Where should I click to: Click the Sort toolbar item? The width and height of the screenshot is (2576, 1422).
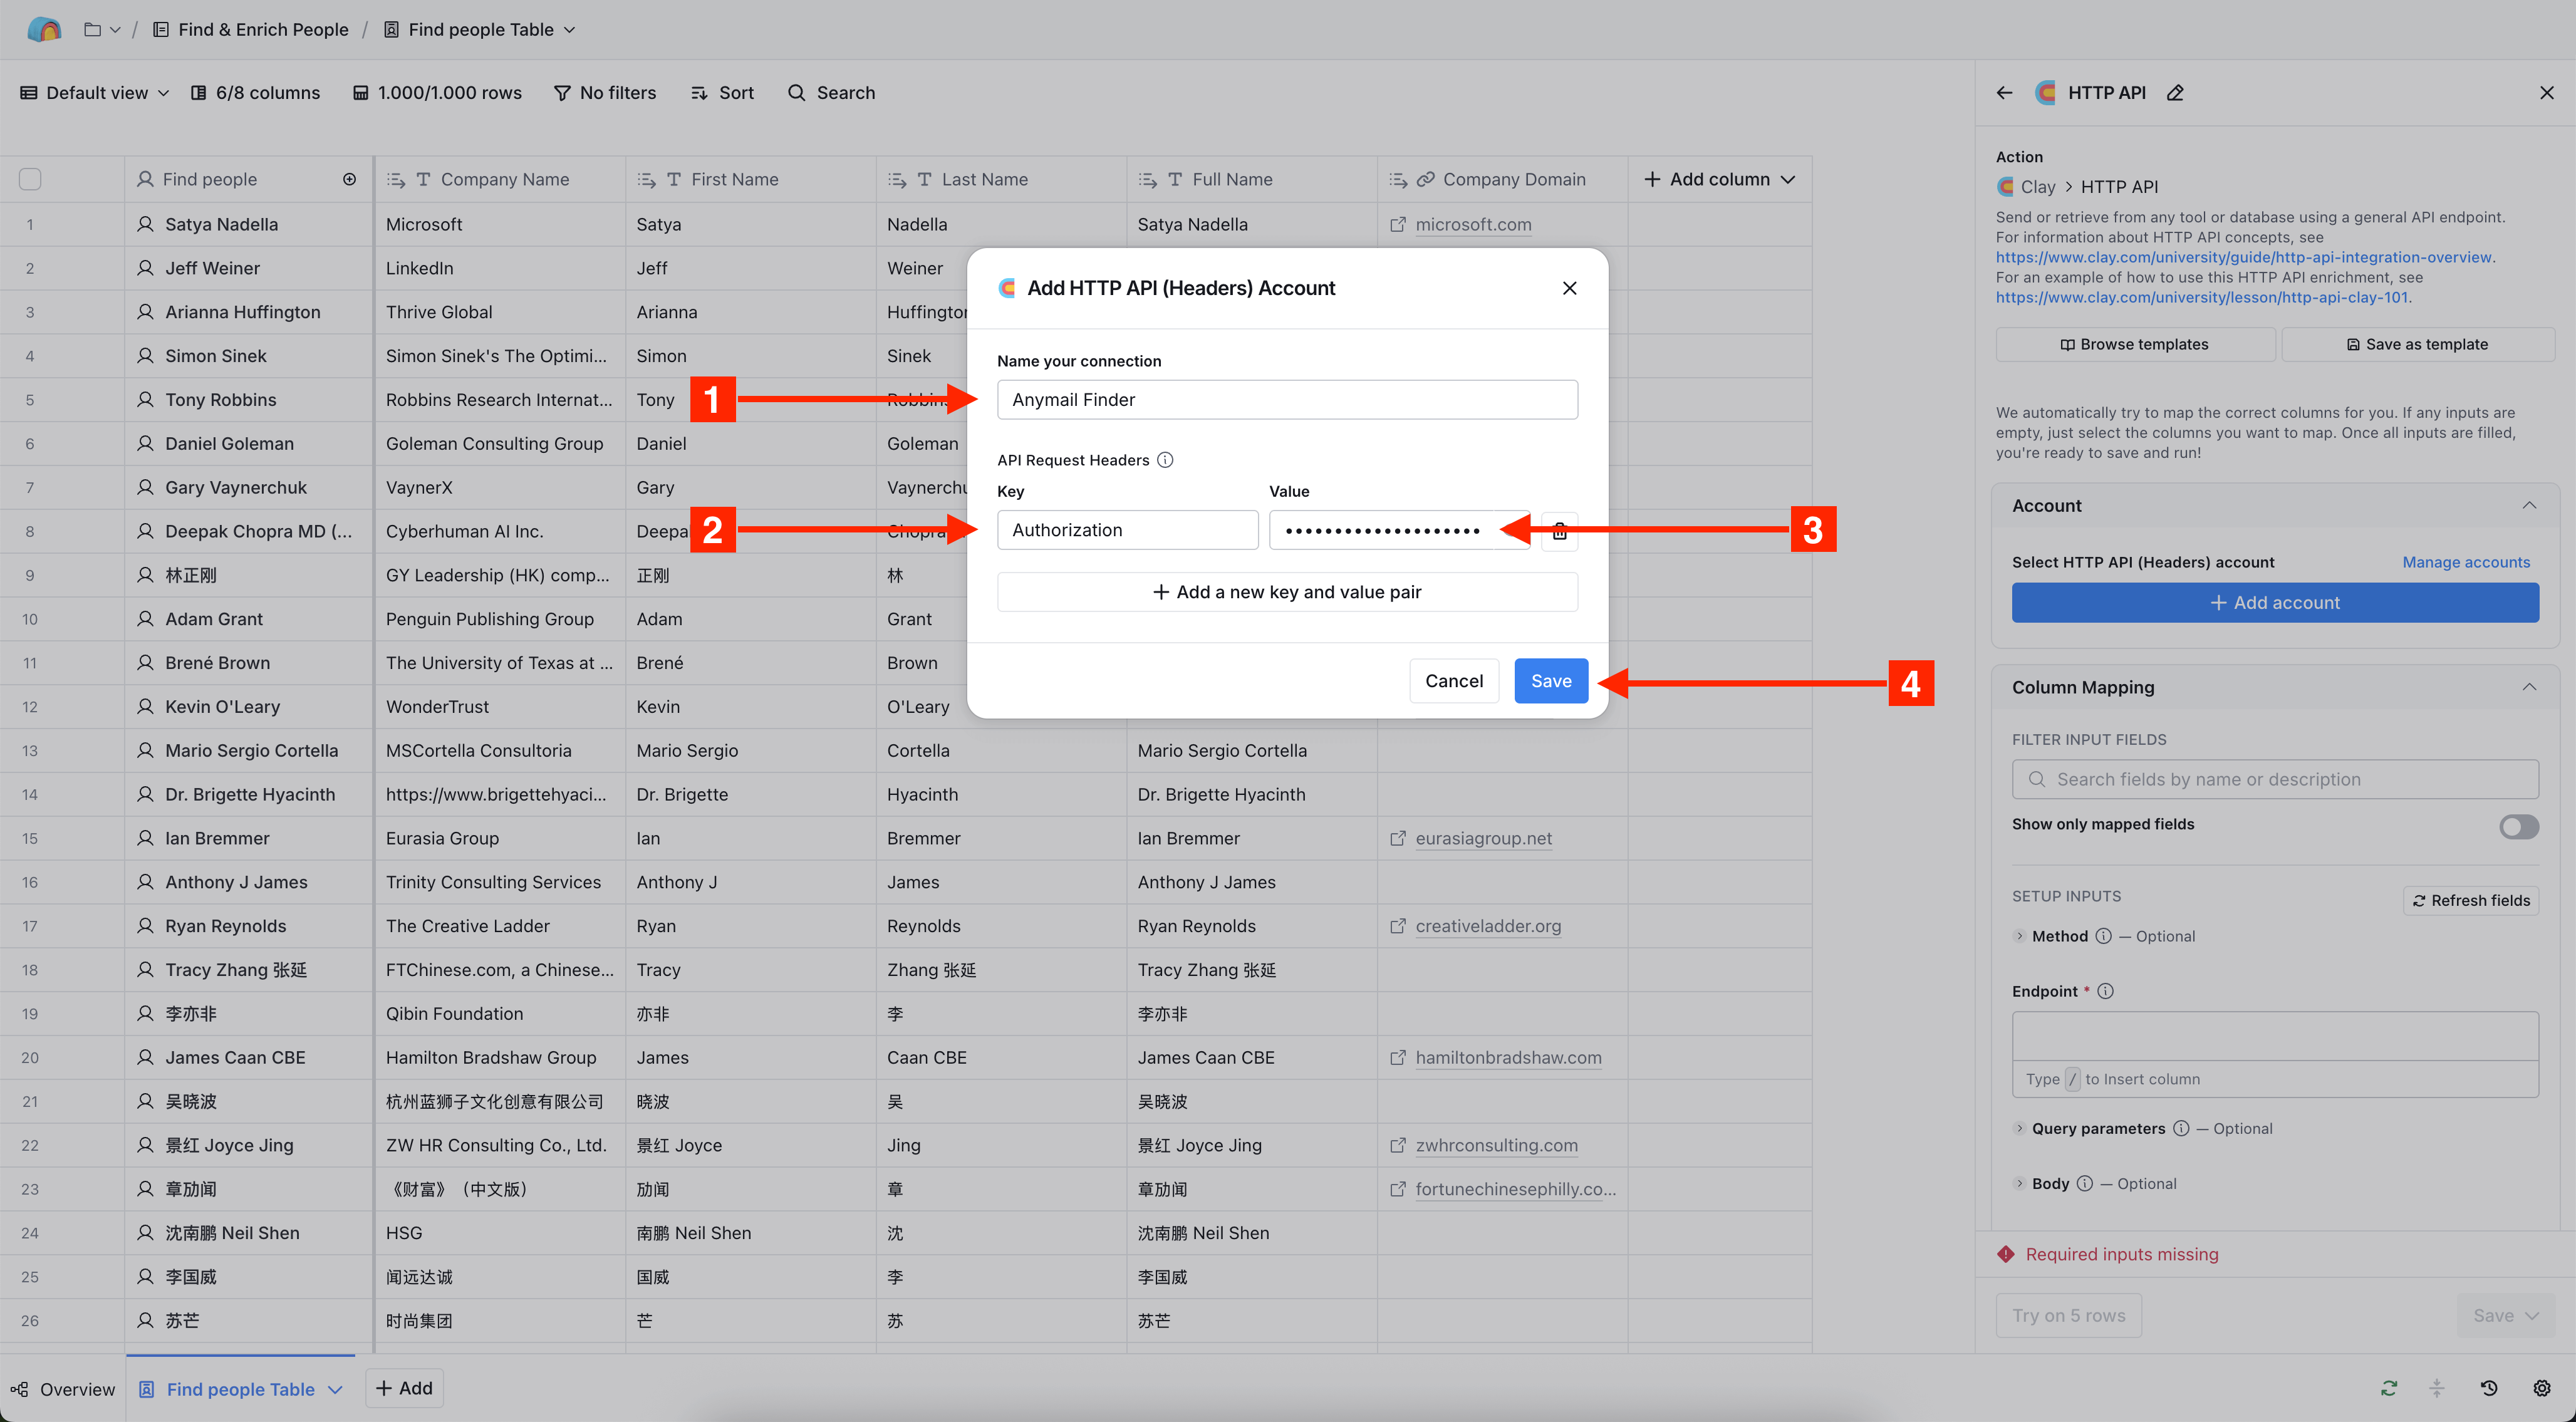pyautogui.click(x=722, y=93)
